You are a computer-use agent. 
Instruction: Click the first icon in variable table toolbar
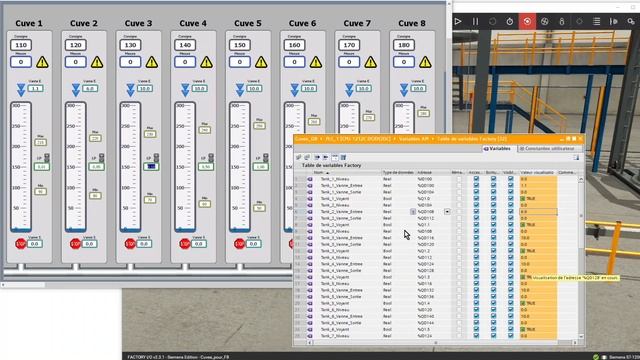point(299,157)
